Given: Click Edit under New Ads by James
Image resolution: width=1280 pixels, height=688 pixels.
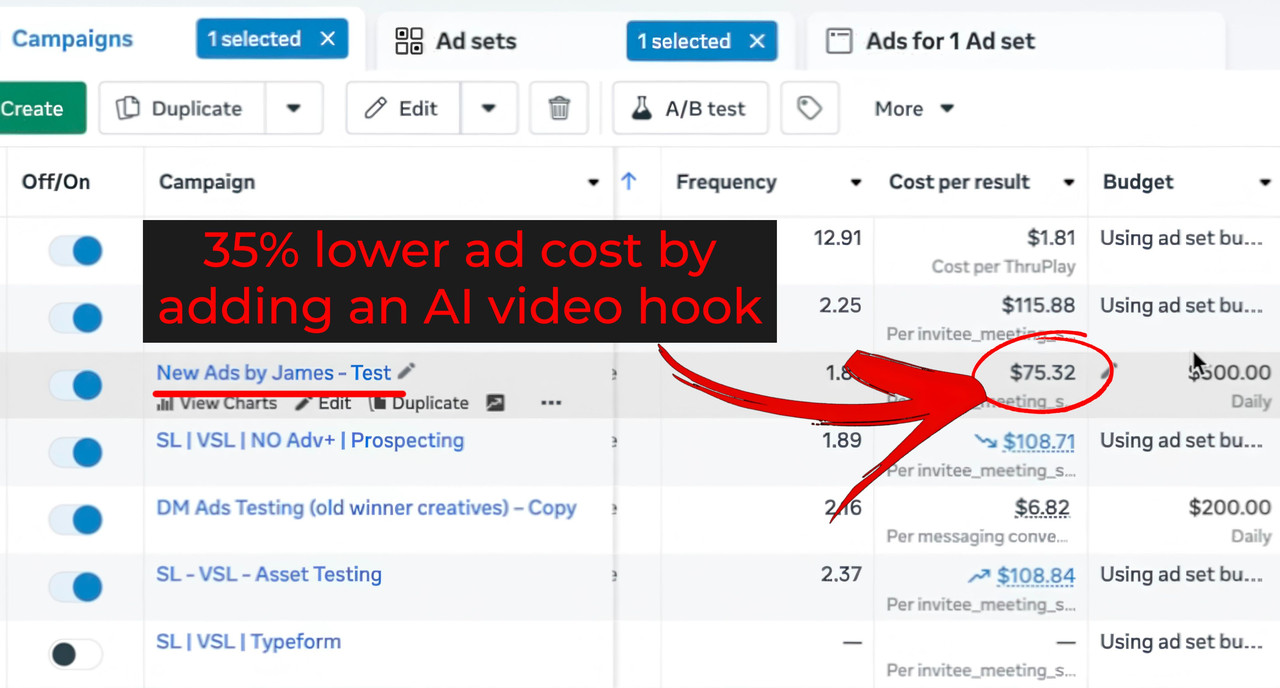Looking at the screenshot, I should [x=323, y=403].
